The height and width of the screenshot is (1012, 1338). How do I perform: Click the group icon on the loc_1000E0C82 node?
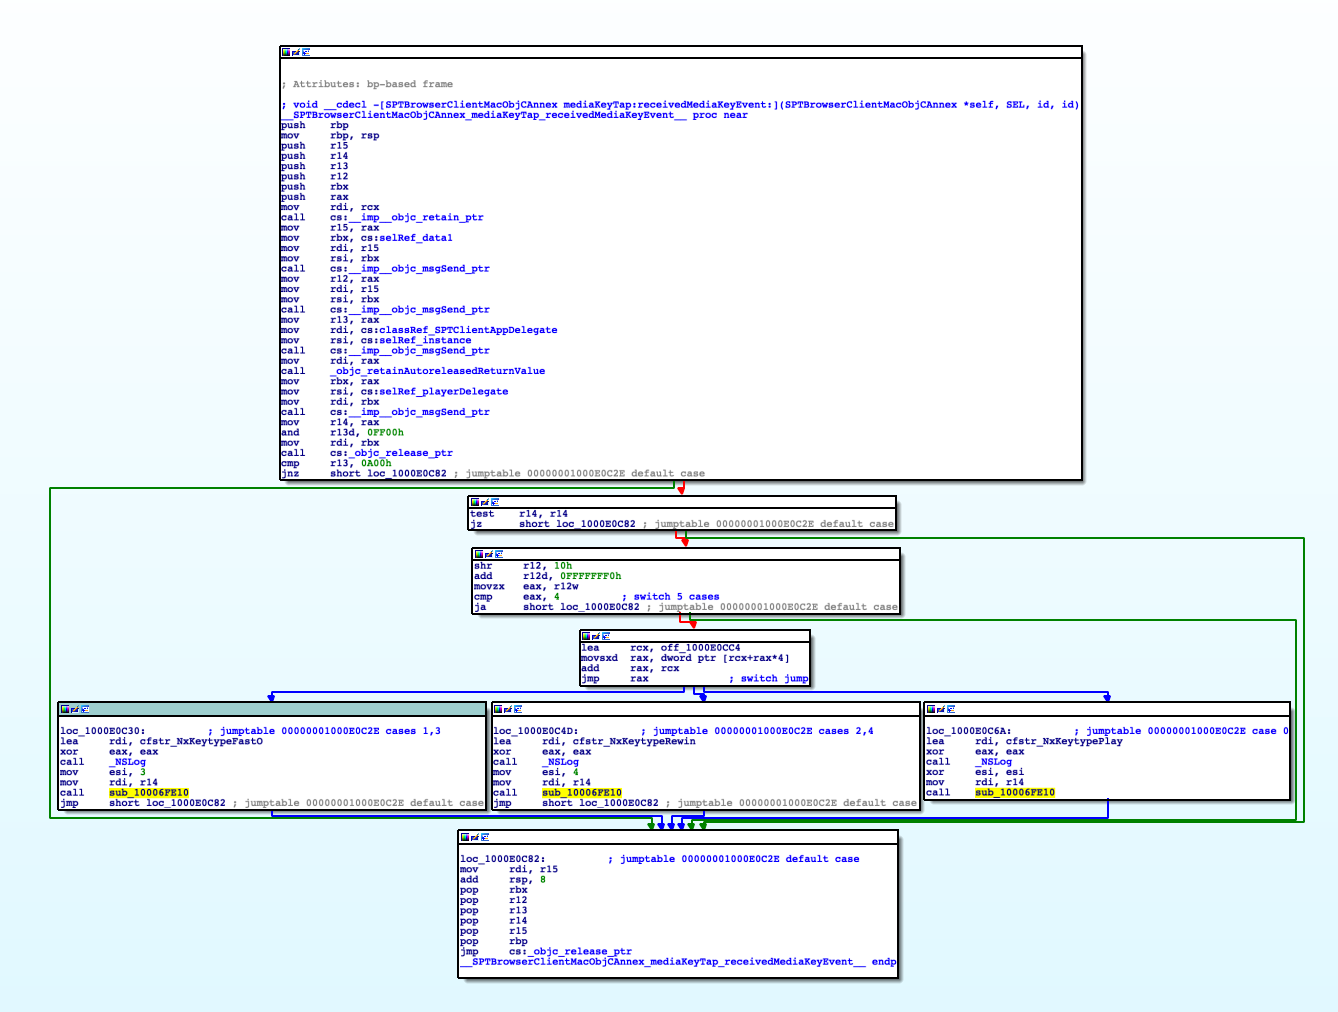487,836
